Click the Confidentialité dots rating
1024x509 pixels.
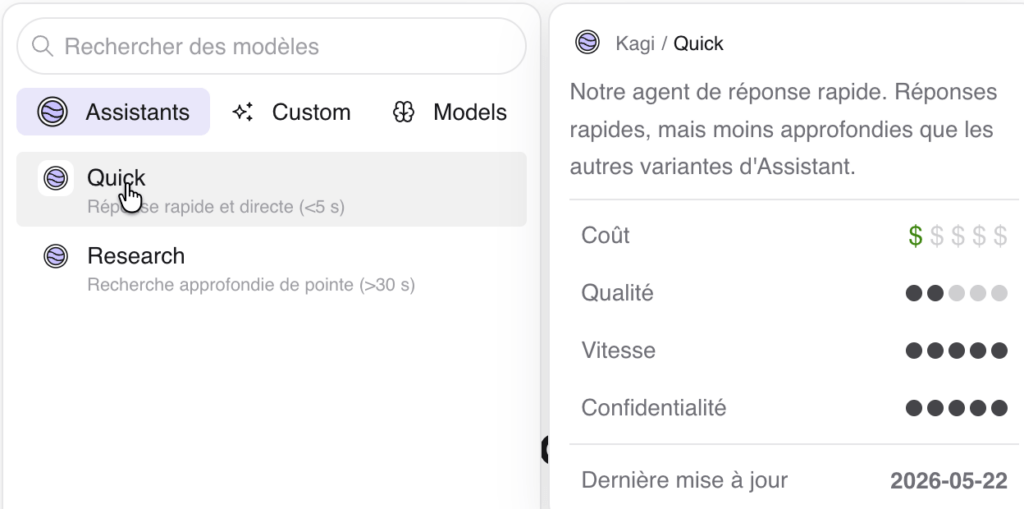(x=957, y=408)
